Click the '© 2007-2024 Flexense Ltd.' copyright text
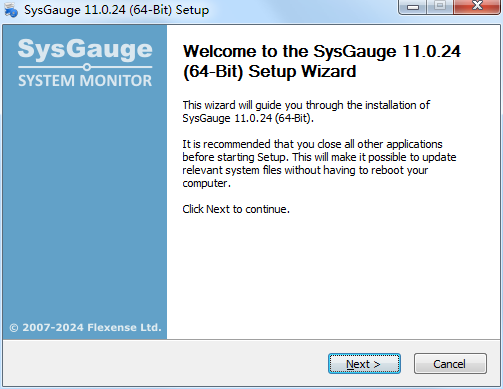Screen dimensions: 503x389 pyautogui.click(x=85, y=328)
